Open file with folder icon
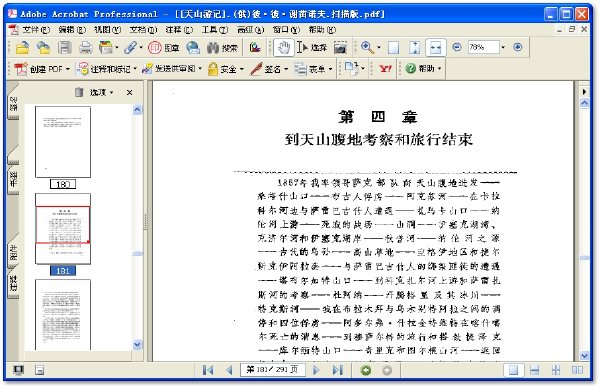The height and width of the screenshot is (388, 600). (x=23, y=47)
